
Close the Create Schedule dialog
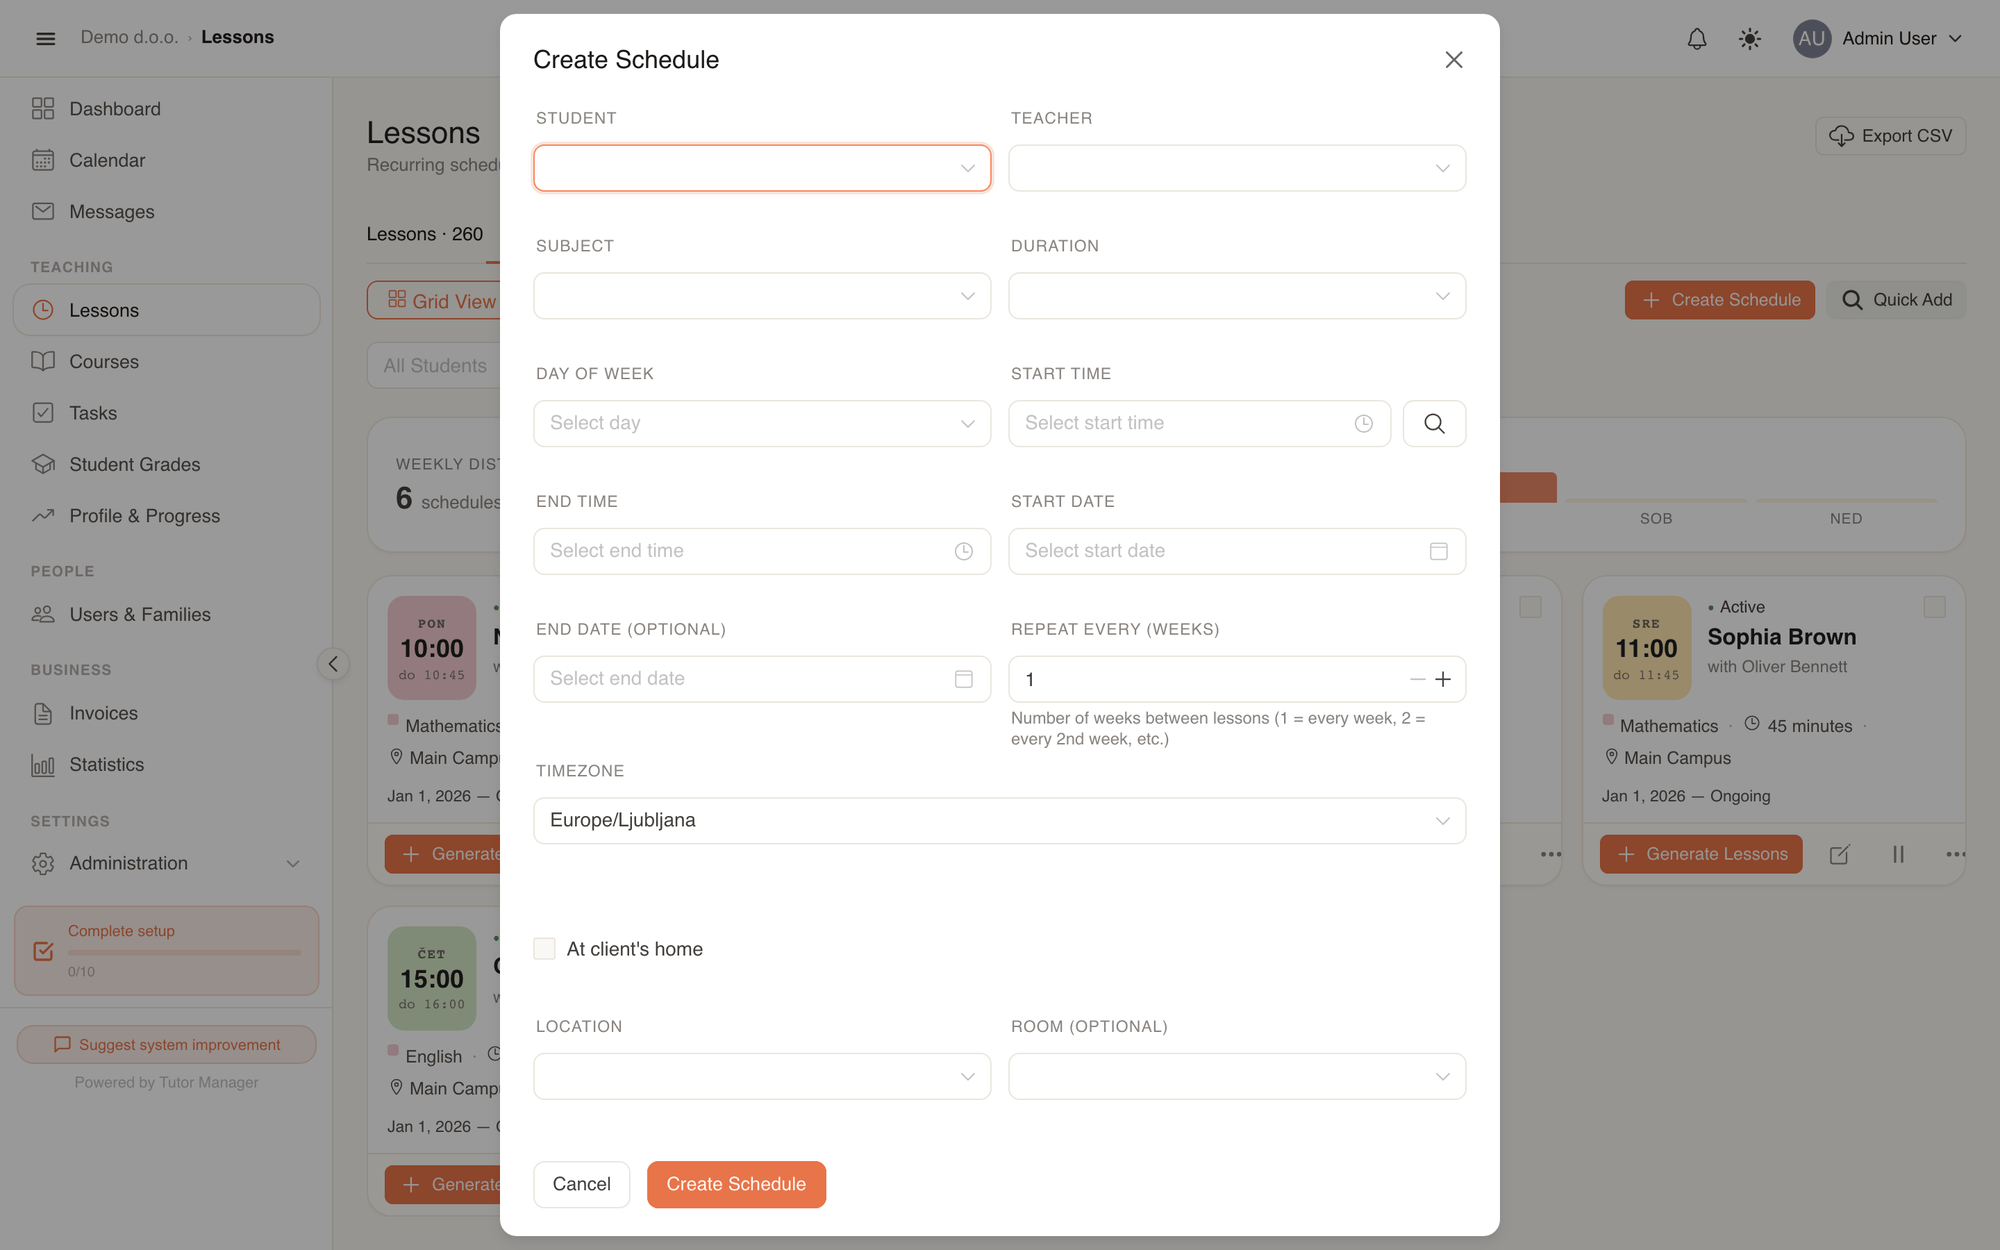tap(1453, 60)
